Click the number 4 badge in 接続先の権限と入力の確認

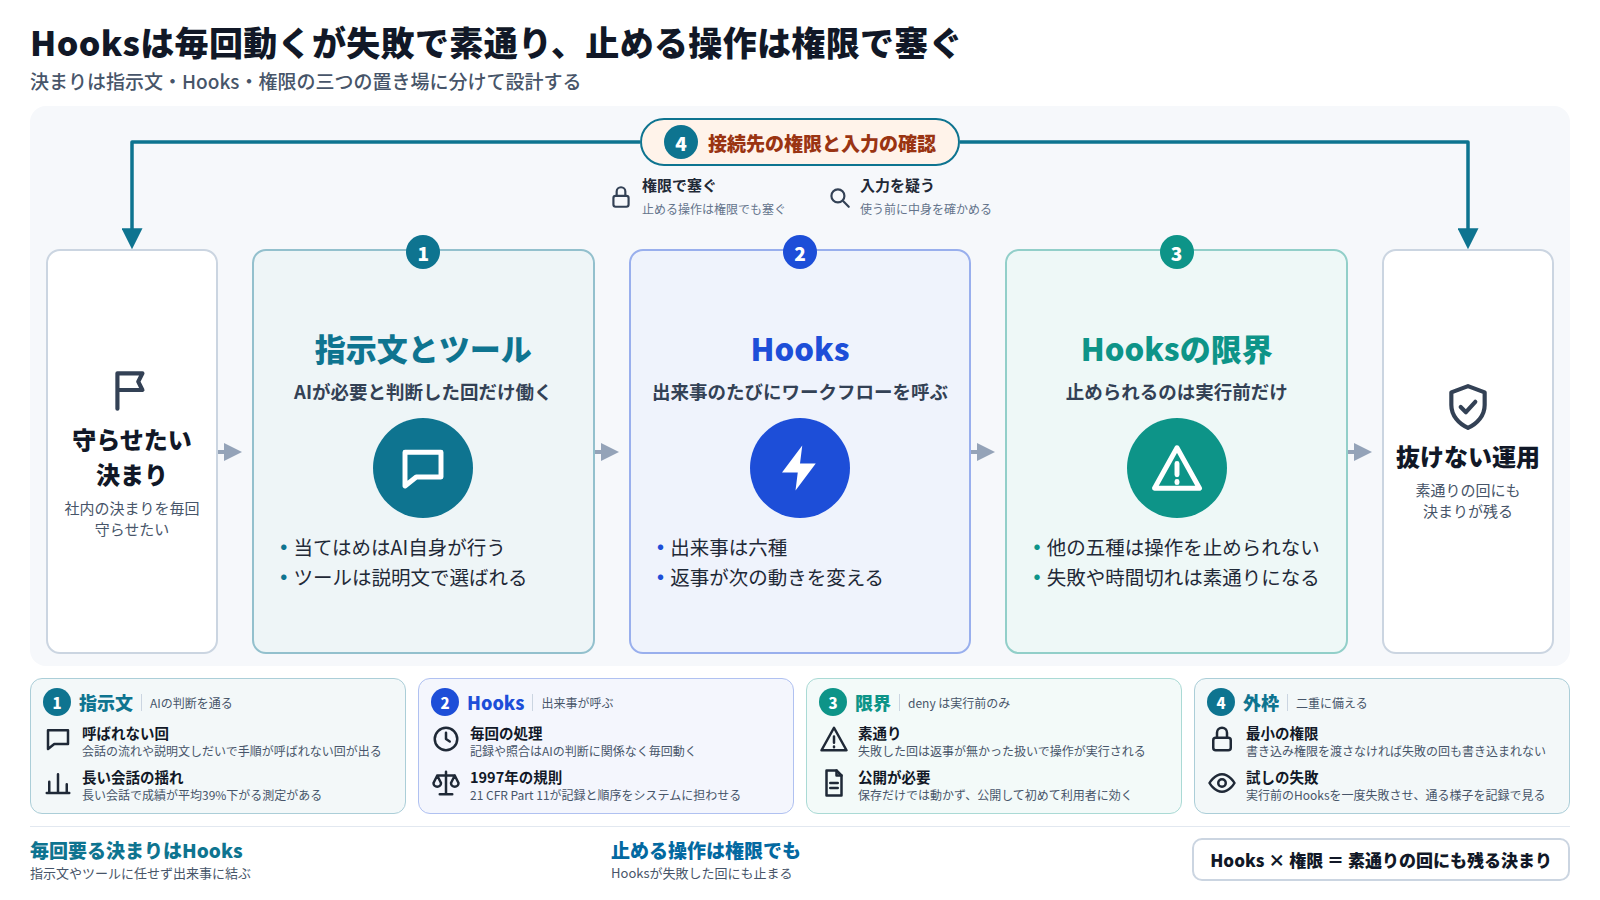[681, 143]
